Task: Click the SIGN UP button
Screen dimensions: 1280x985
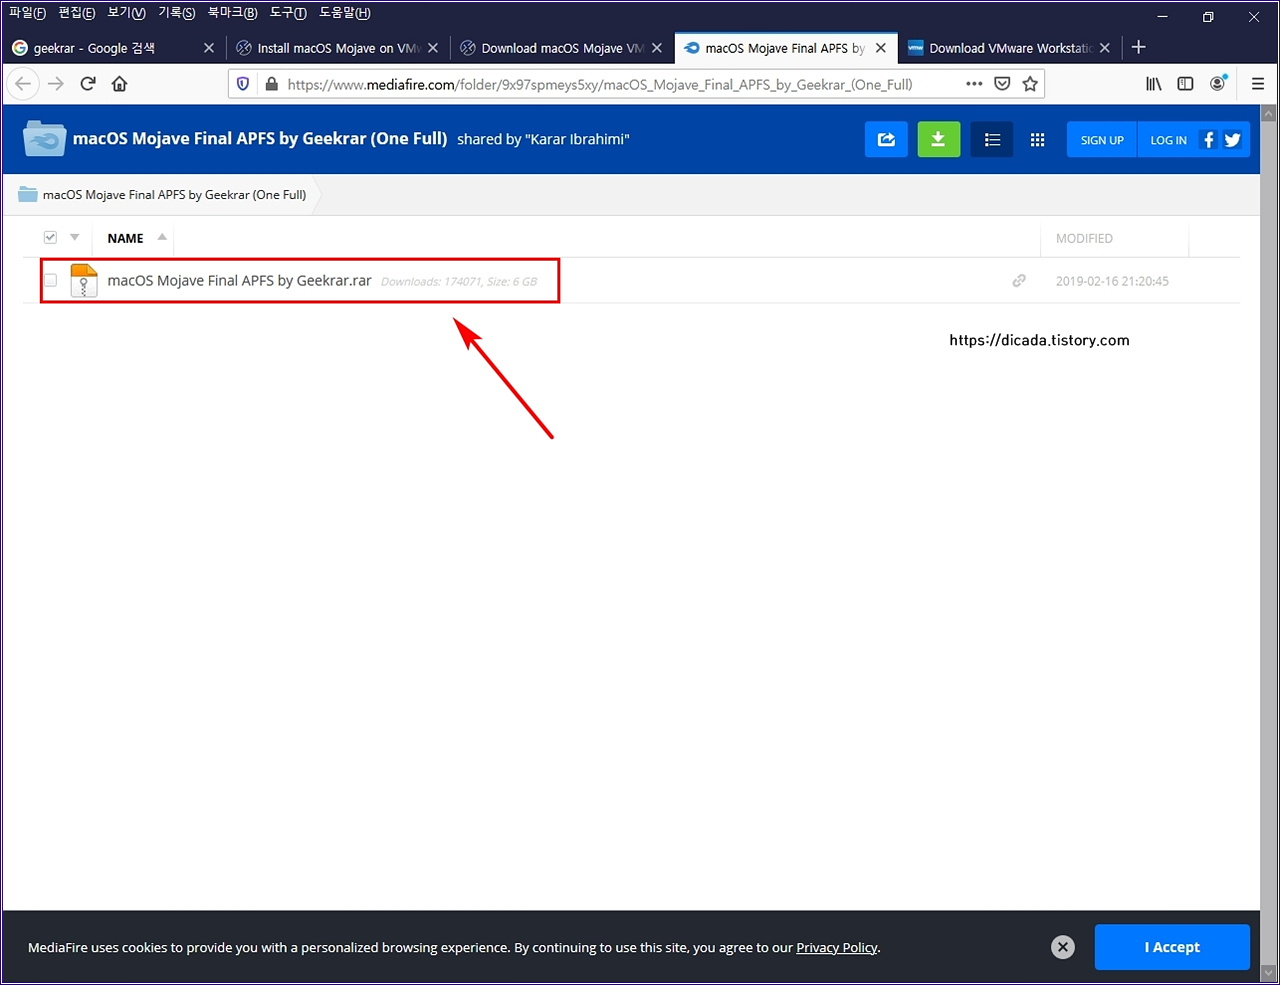Action: [x=1102, y=140]
